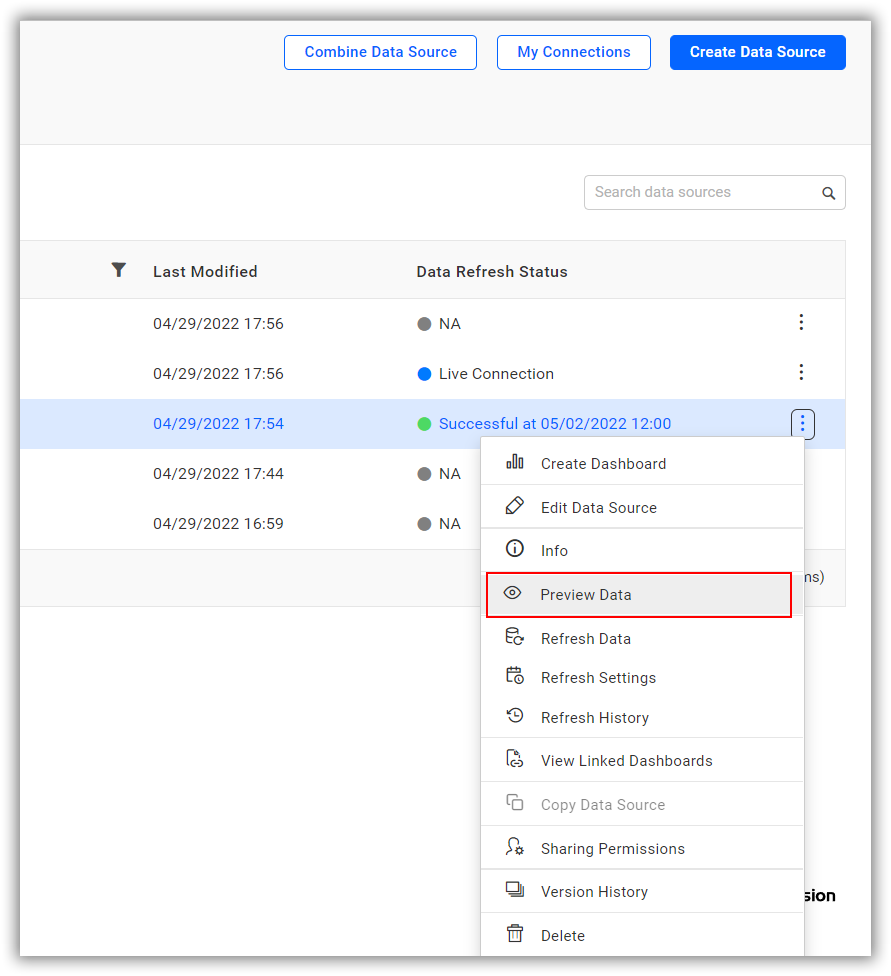This screenshot has height=976, width=891.
Task: Click the user gear Sharing Permissions icon
Action: click(514, 847)
